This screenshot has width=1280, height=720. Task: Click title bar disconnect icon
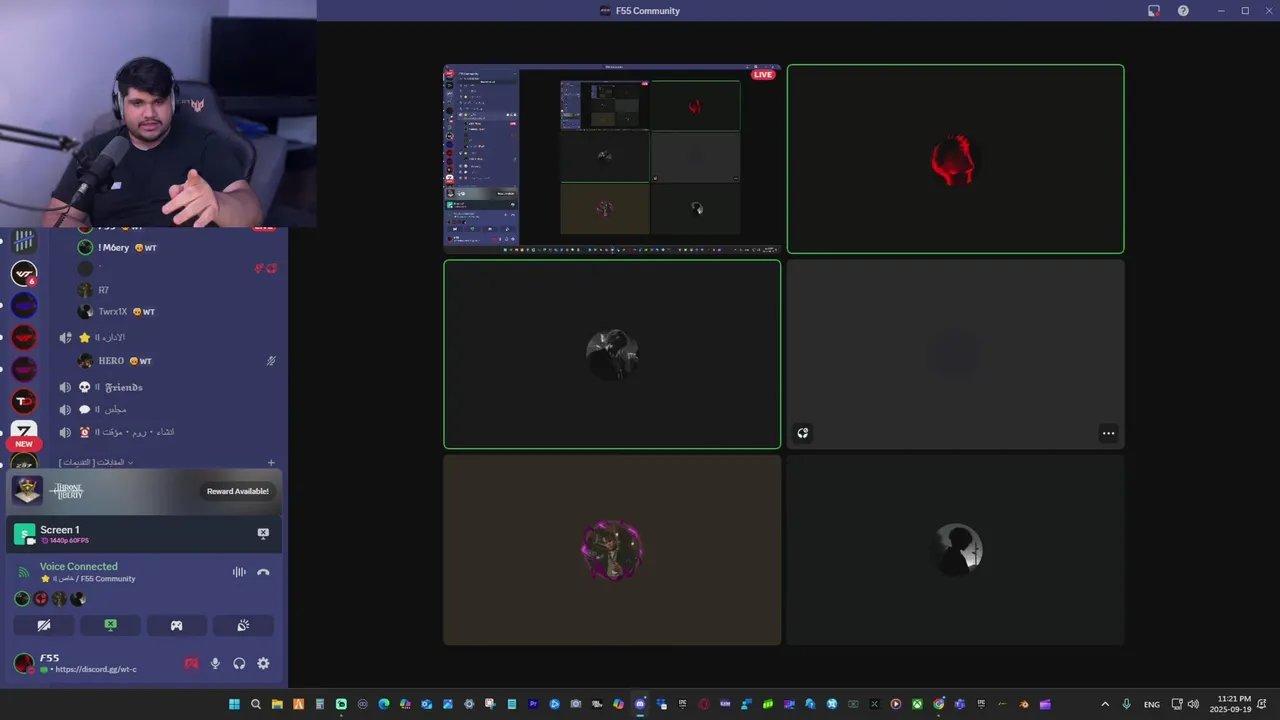pos(1154,11)
